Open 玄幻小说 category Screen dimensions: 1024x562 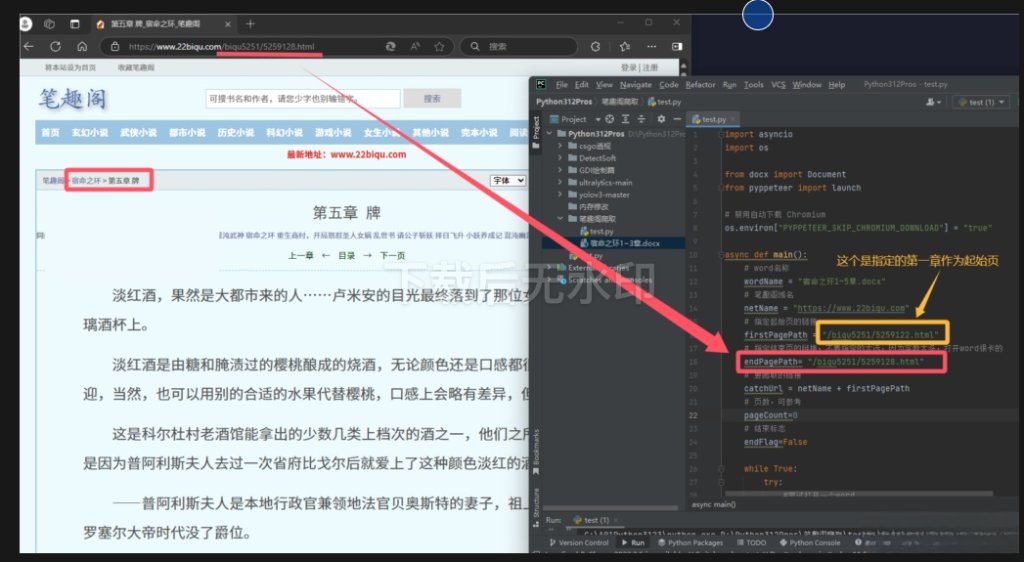pos(90,133)
